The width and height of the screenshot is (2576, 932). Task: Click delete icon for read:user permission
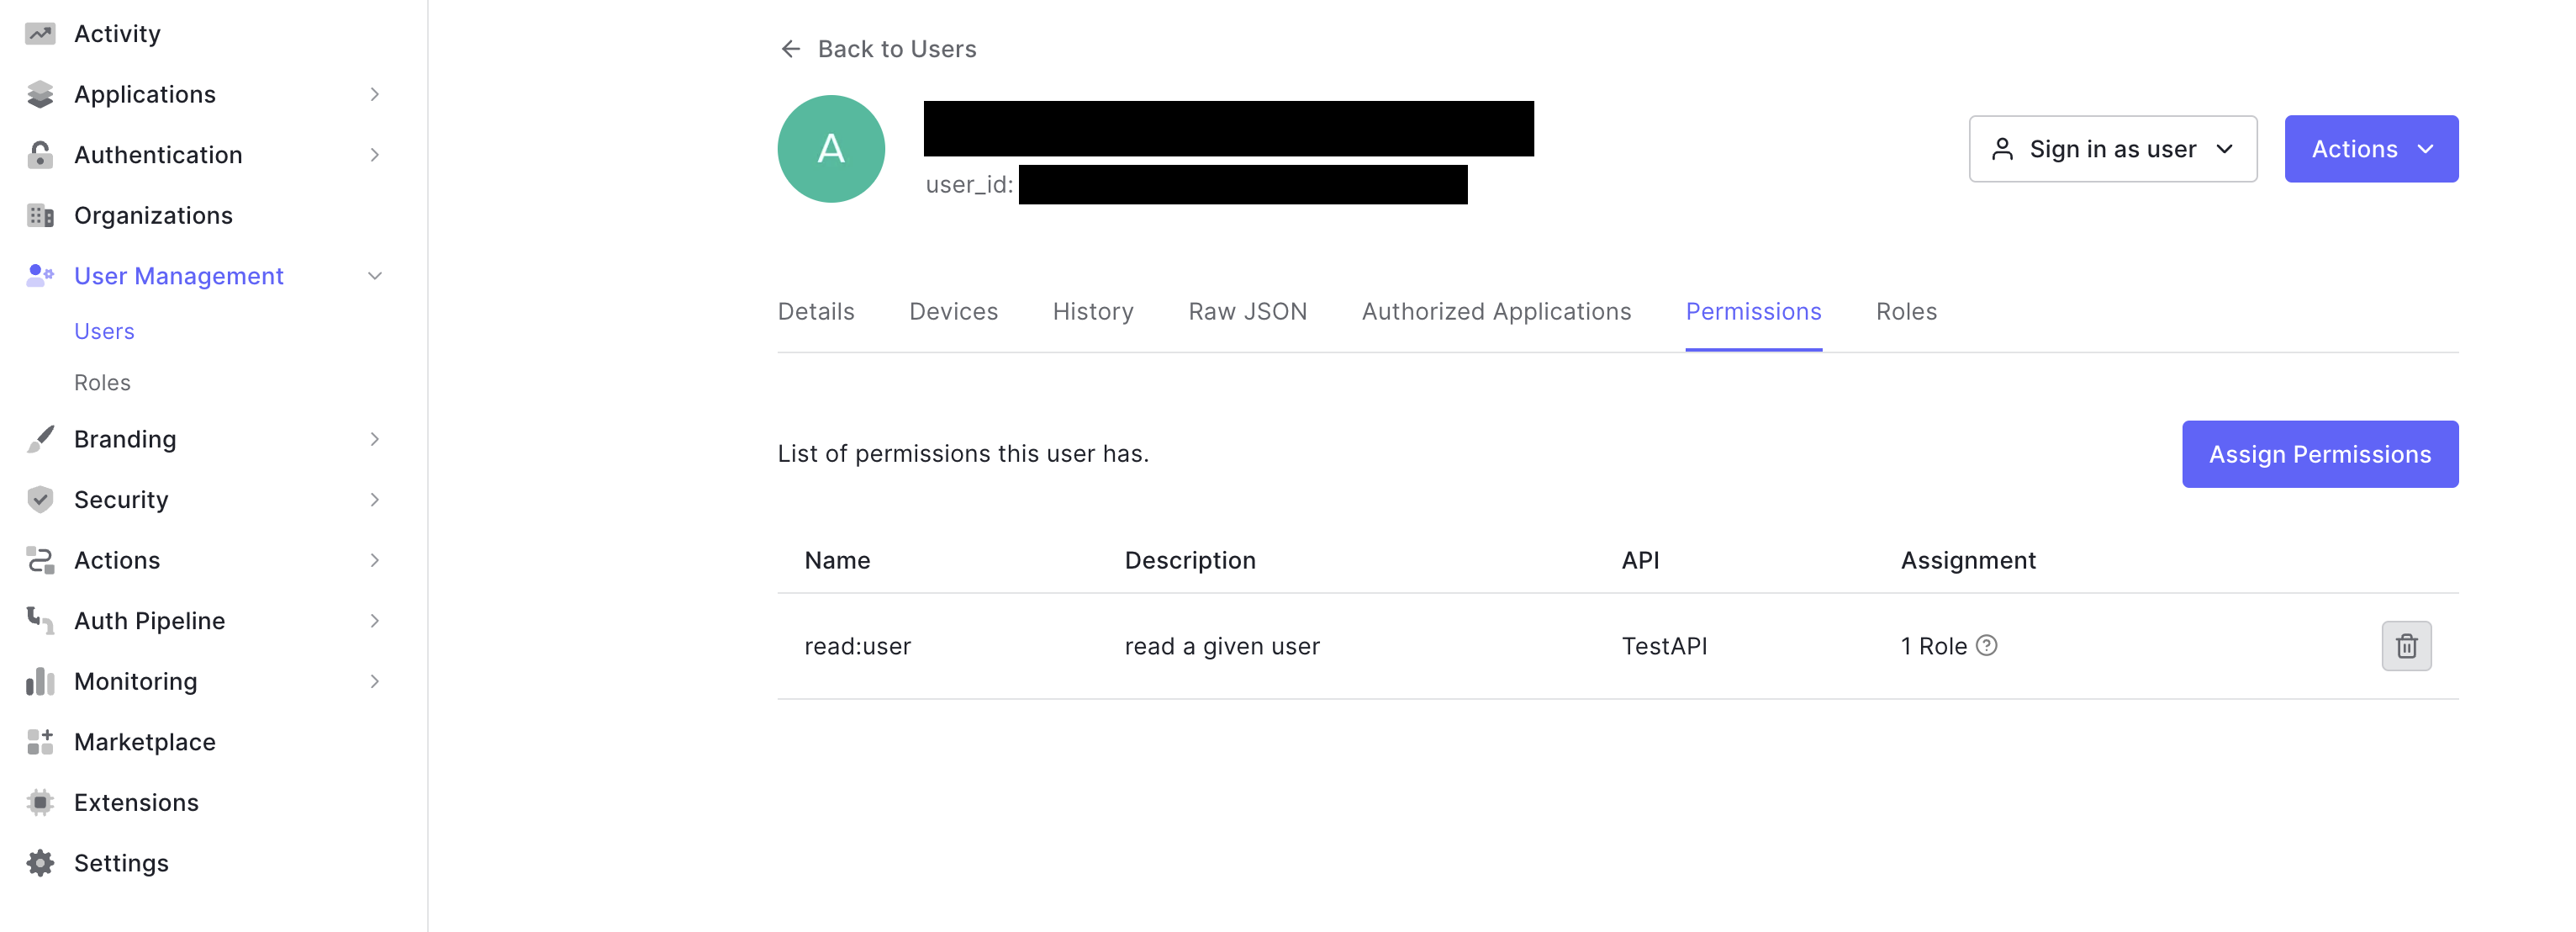tap(2405, 644)
